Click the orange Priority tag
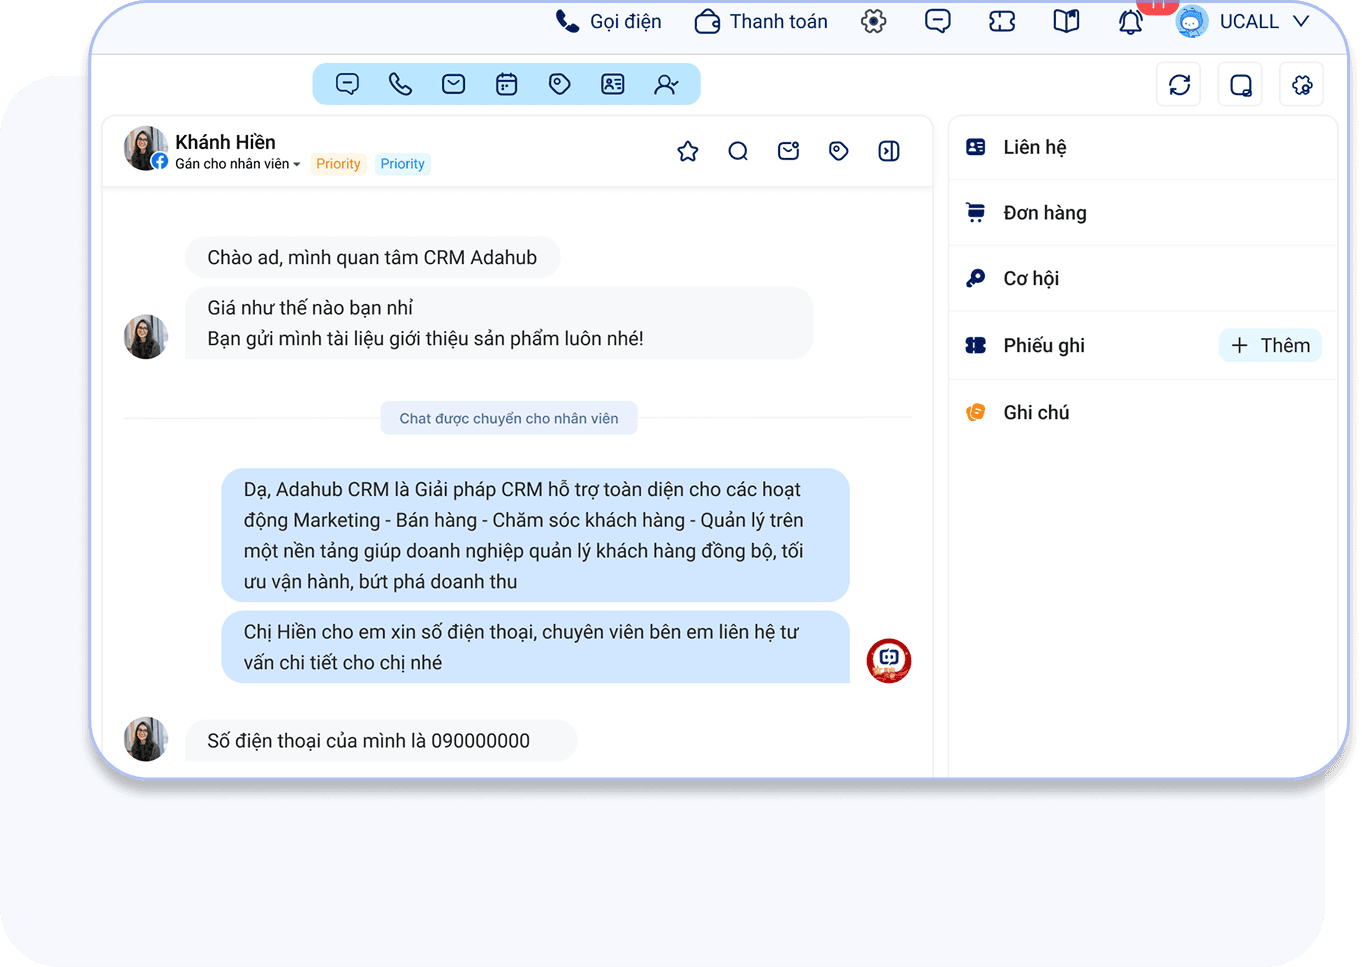The image size is (1362, 967). coord(338,164)
